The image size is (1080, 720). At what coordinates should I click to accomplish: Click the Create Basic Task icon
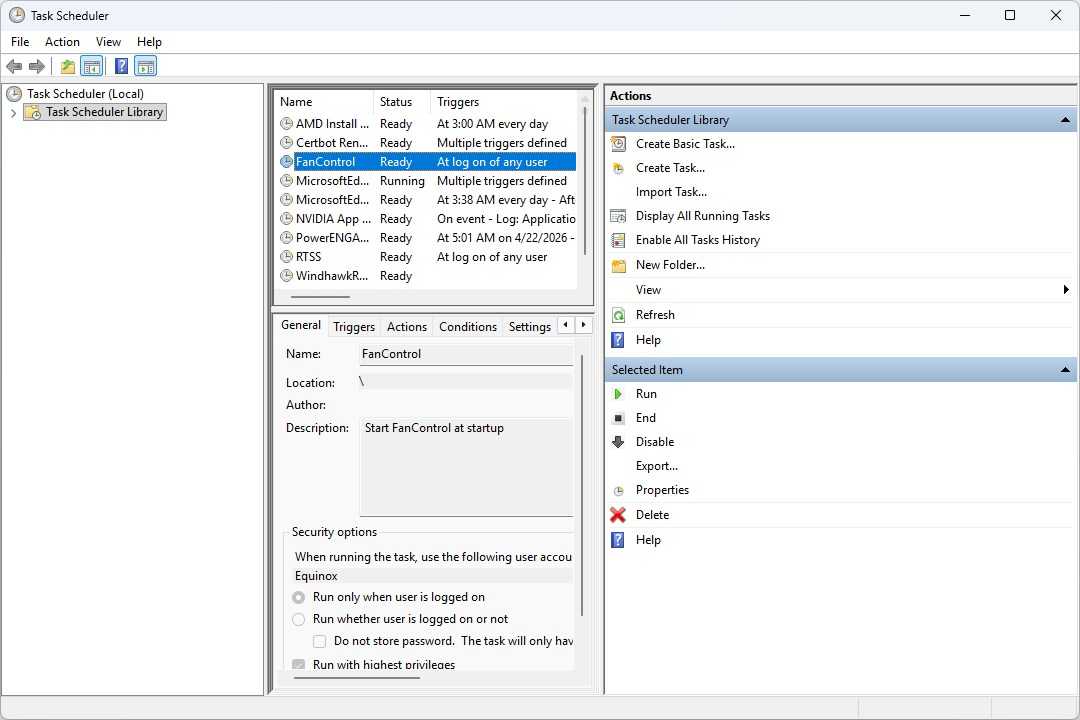pyautogui.click(x=619, y=144)
